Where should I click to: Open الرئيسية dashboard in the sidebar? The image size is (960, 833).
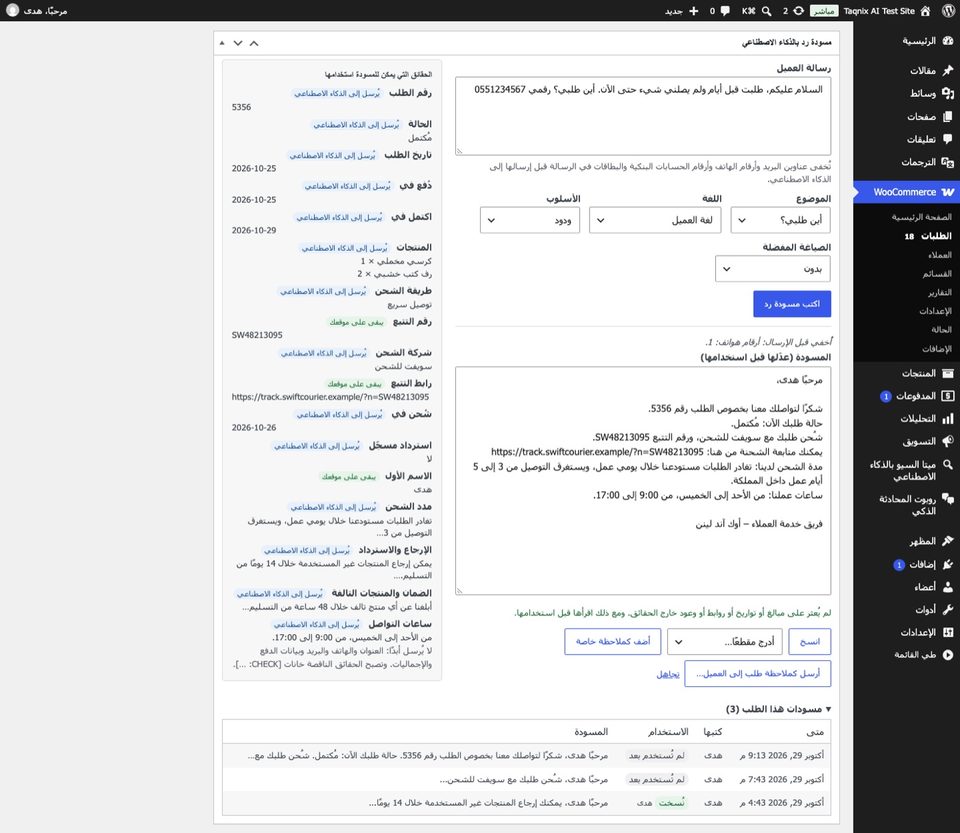pyautogui.click(x=906, y=41)
